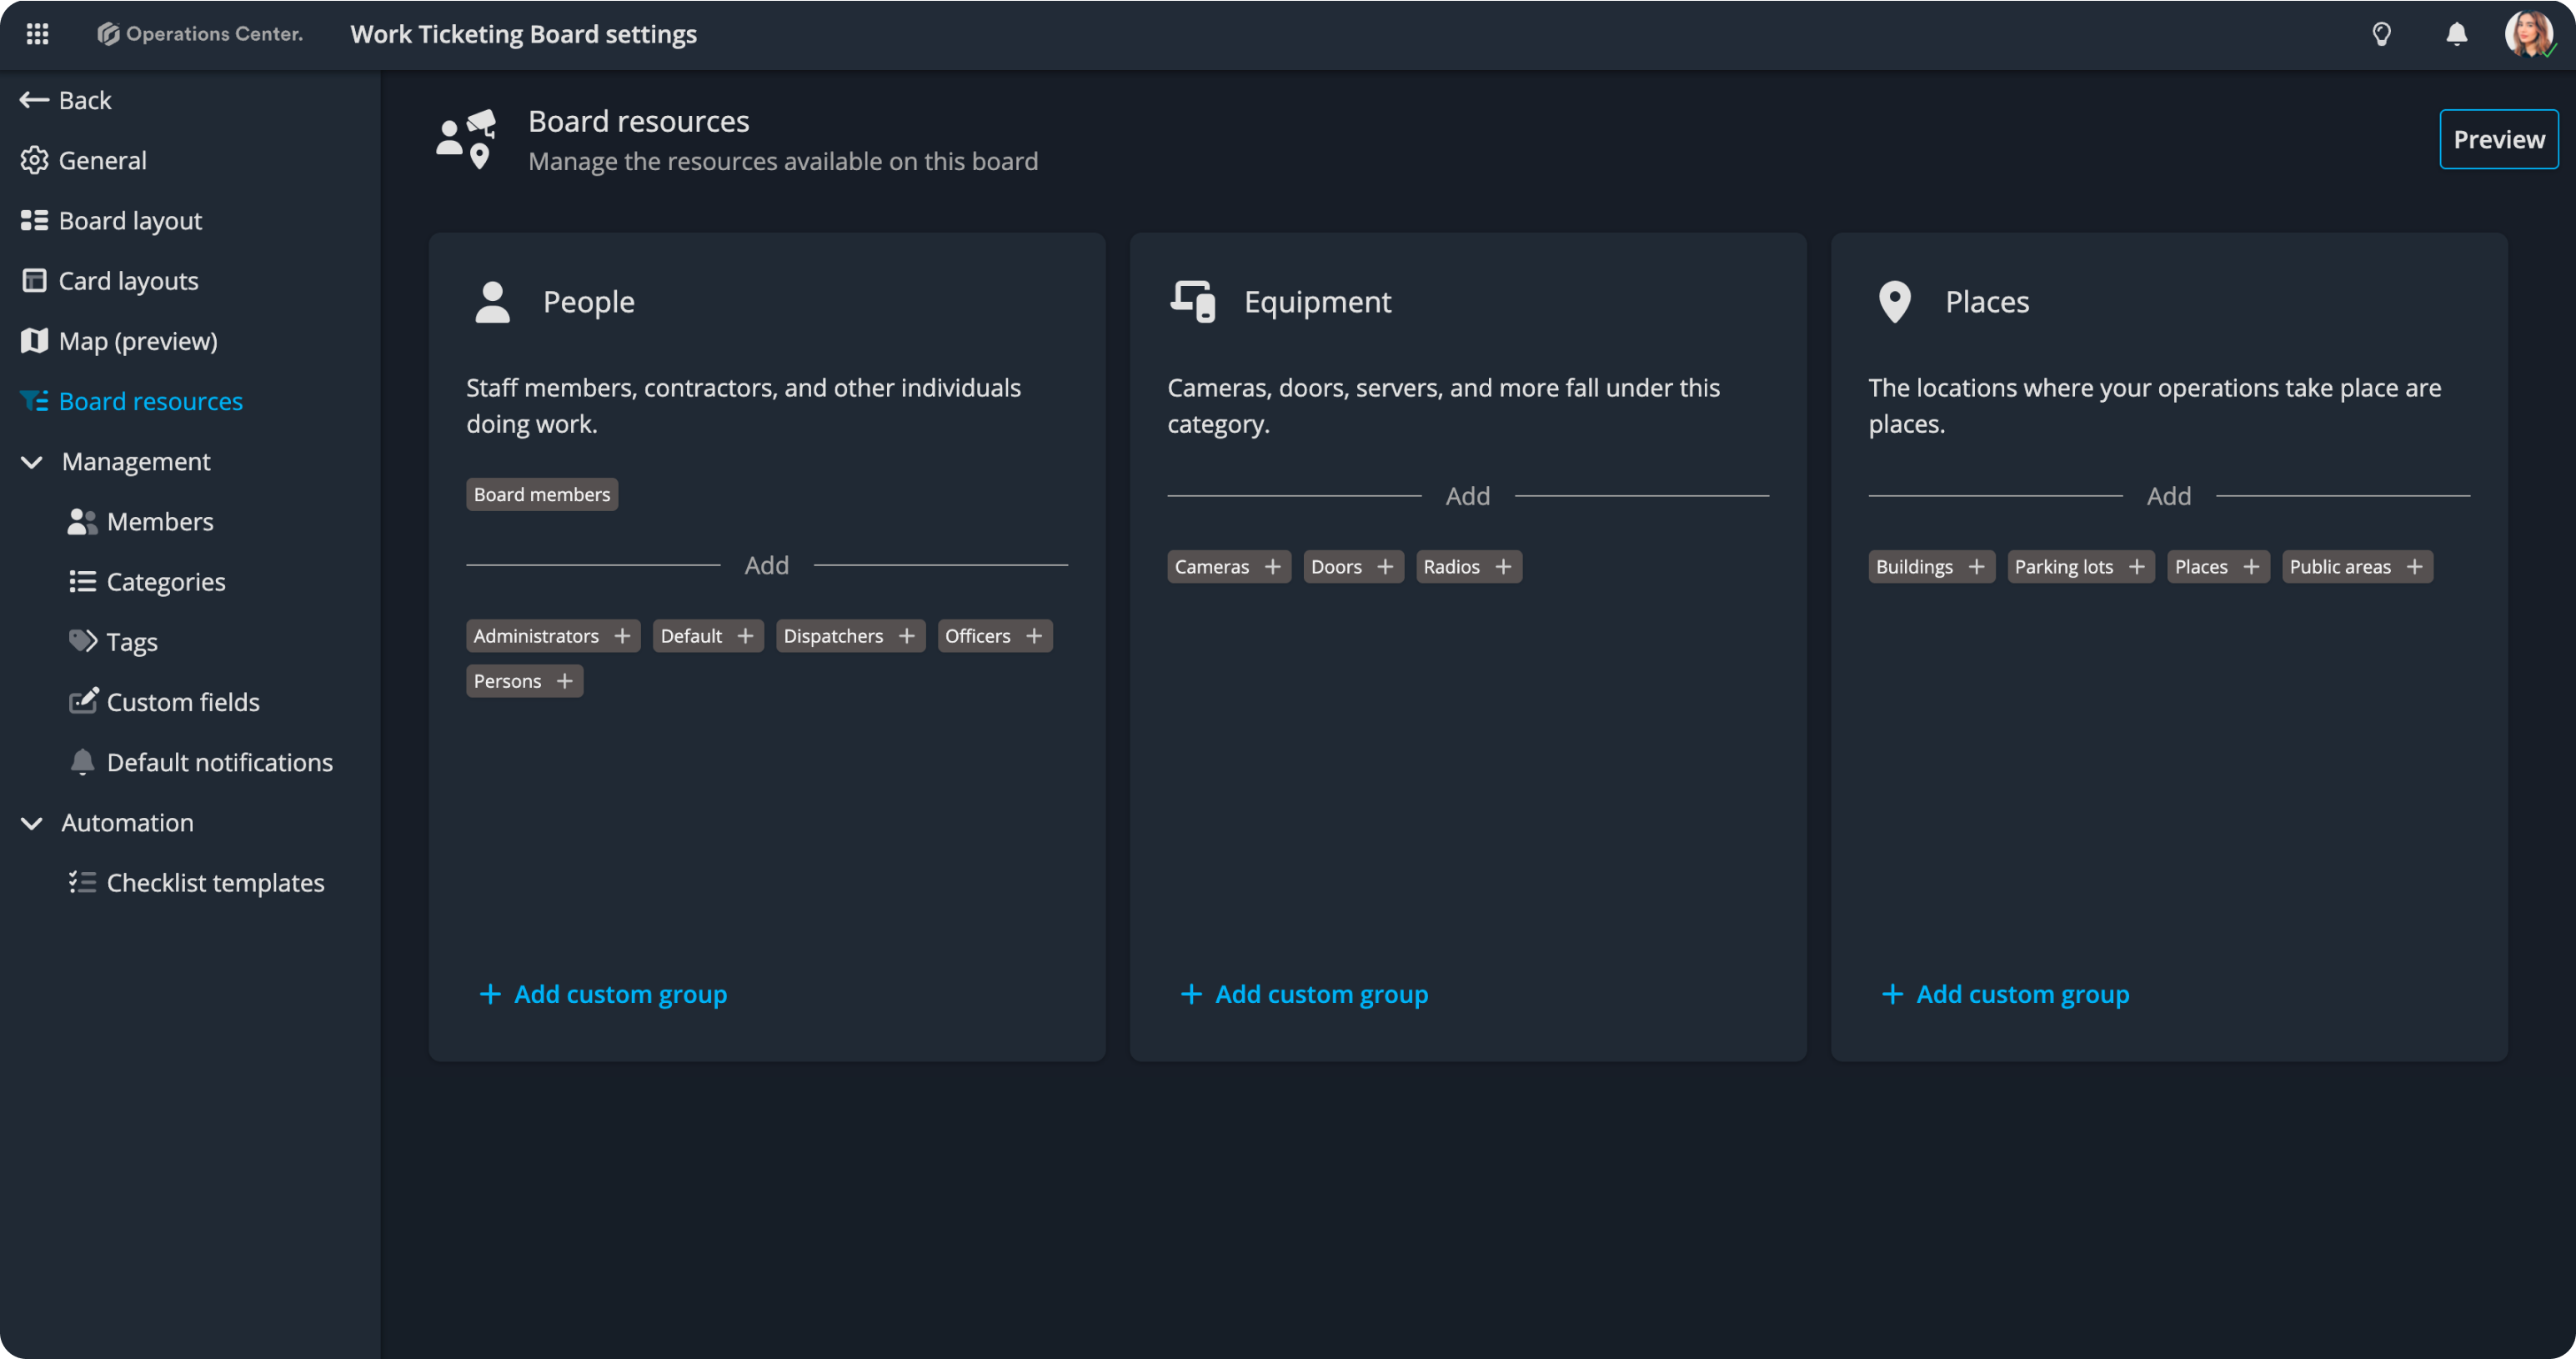Image resolution: width=2576 pixels, height=1359 pixels.
Task: Open the notifications bell
Action: 2456,34
